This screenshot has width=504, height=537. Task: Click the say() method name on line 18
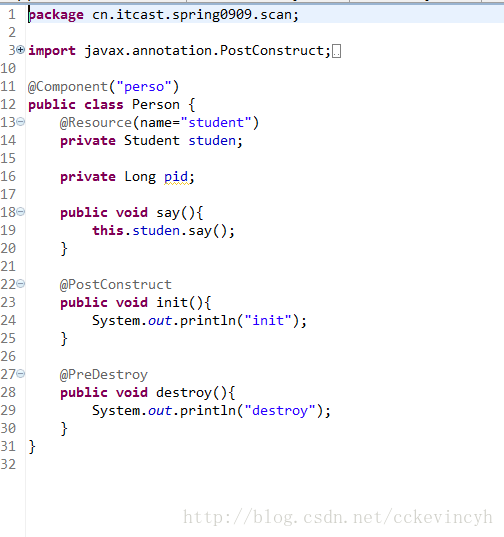tap(168, 213)
